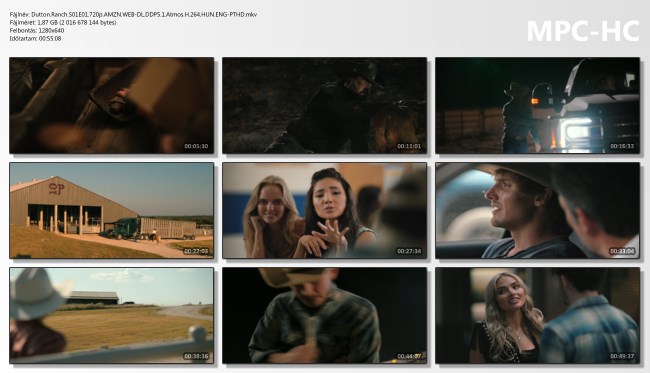Select the night truck thumbnail at 00:16:33
650x373 pixels.
tap(538, 105)
